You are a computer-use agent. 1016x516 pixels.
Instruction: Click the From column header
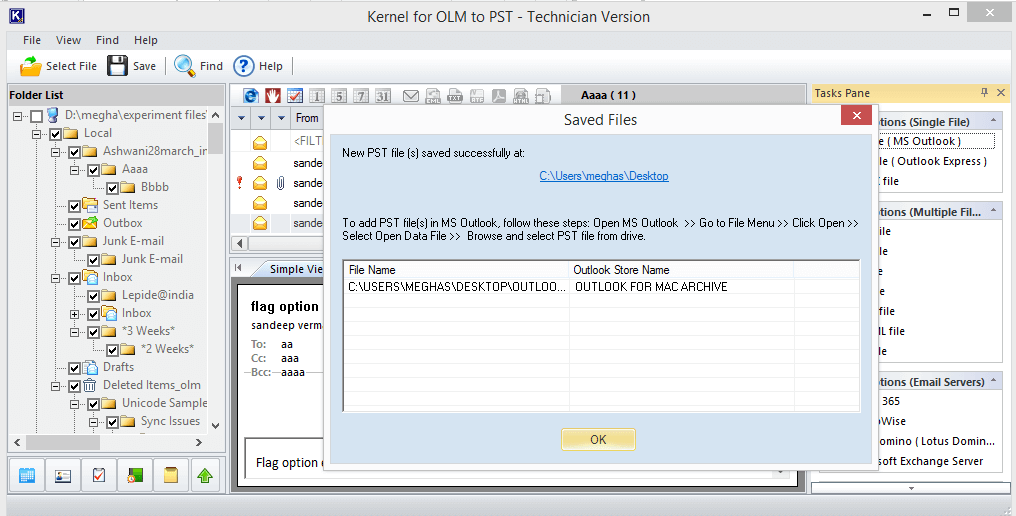coord(307,118)
